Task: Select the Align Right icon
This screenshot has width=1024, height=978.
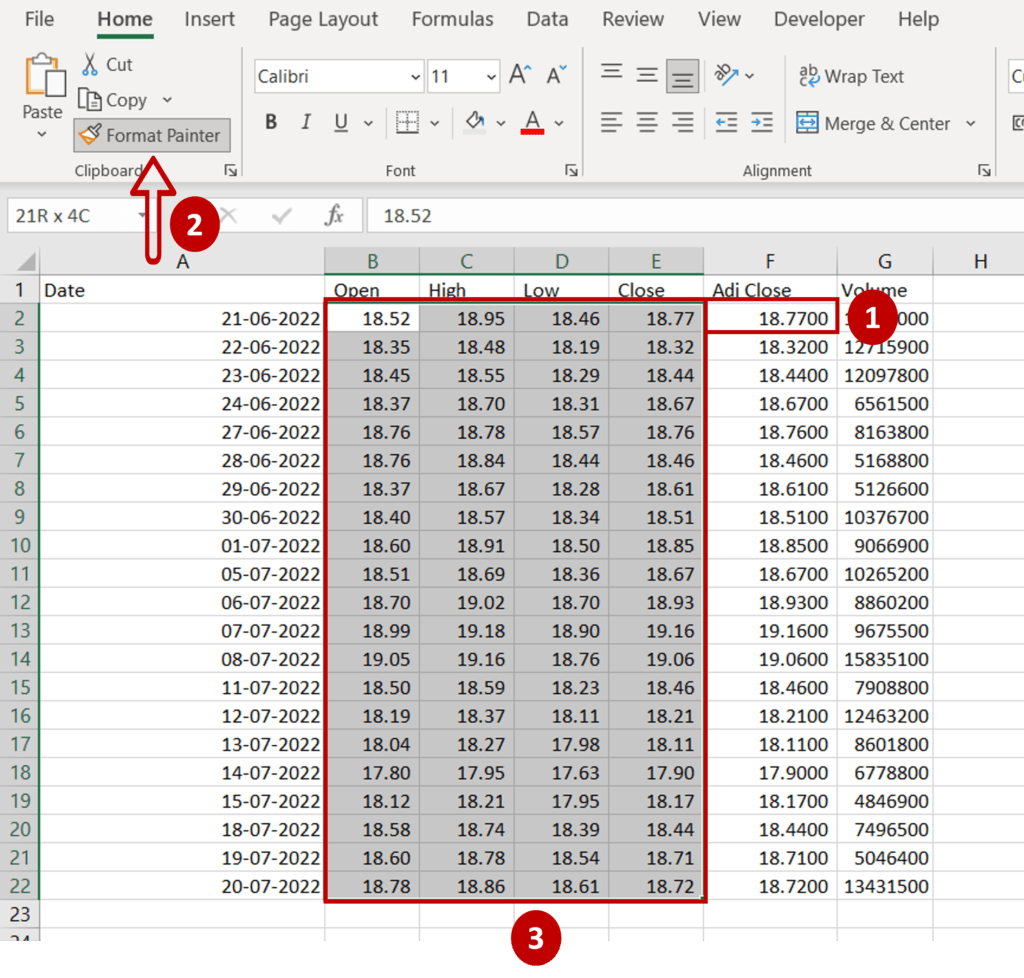Action: tap(682, 122)
